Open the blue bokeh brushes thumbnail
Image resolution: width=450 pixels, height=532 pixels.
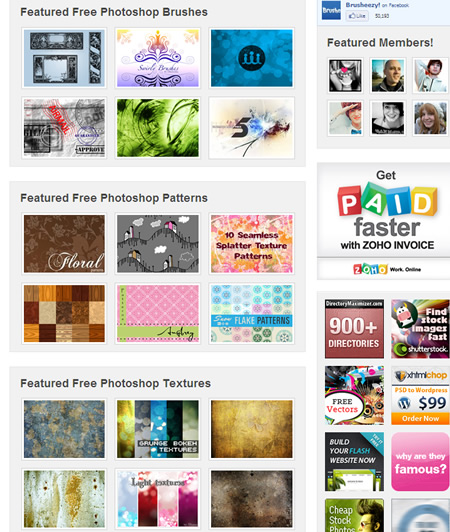click(x=251, y=58)
